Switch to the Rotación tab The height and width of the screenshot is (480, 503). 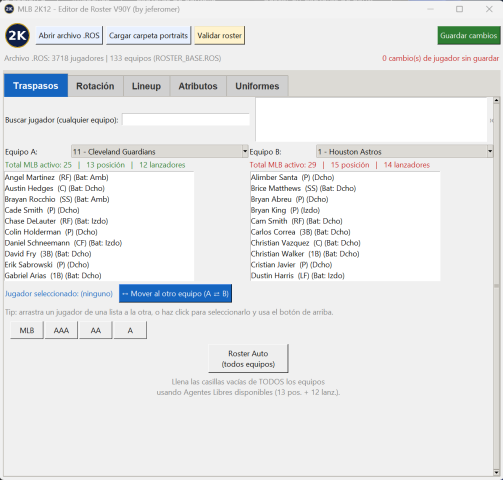(x=95, y=86)
